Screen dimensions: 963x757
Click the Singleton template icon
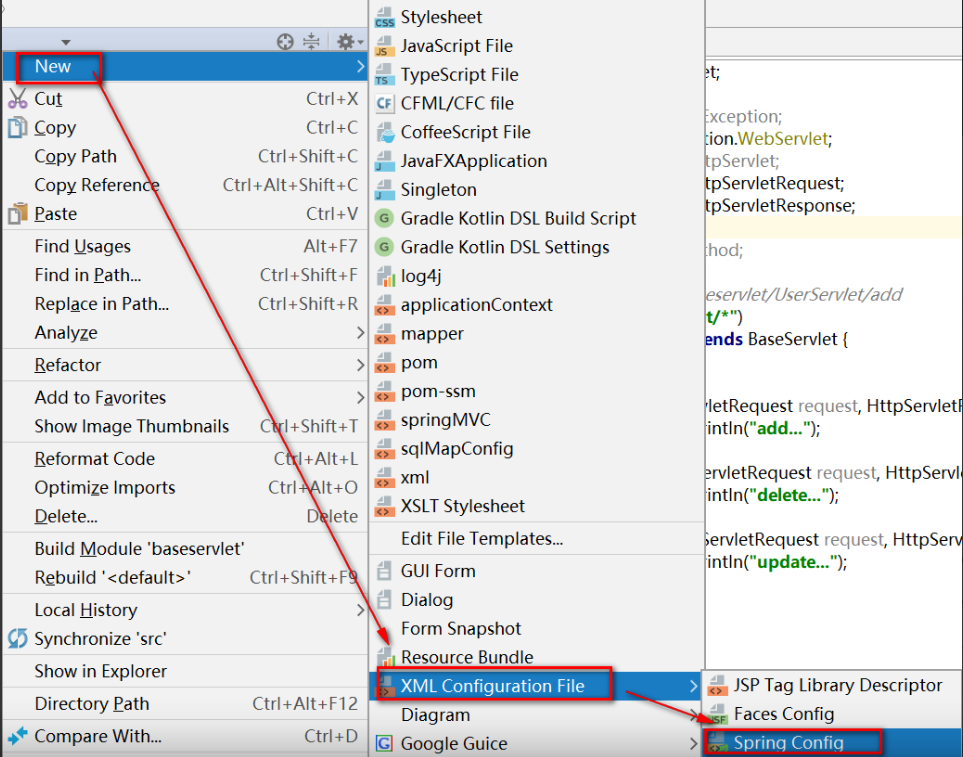pyautogui.click(x=384, y=190)
